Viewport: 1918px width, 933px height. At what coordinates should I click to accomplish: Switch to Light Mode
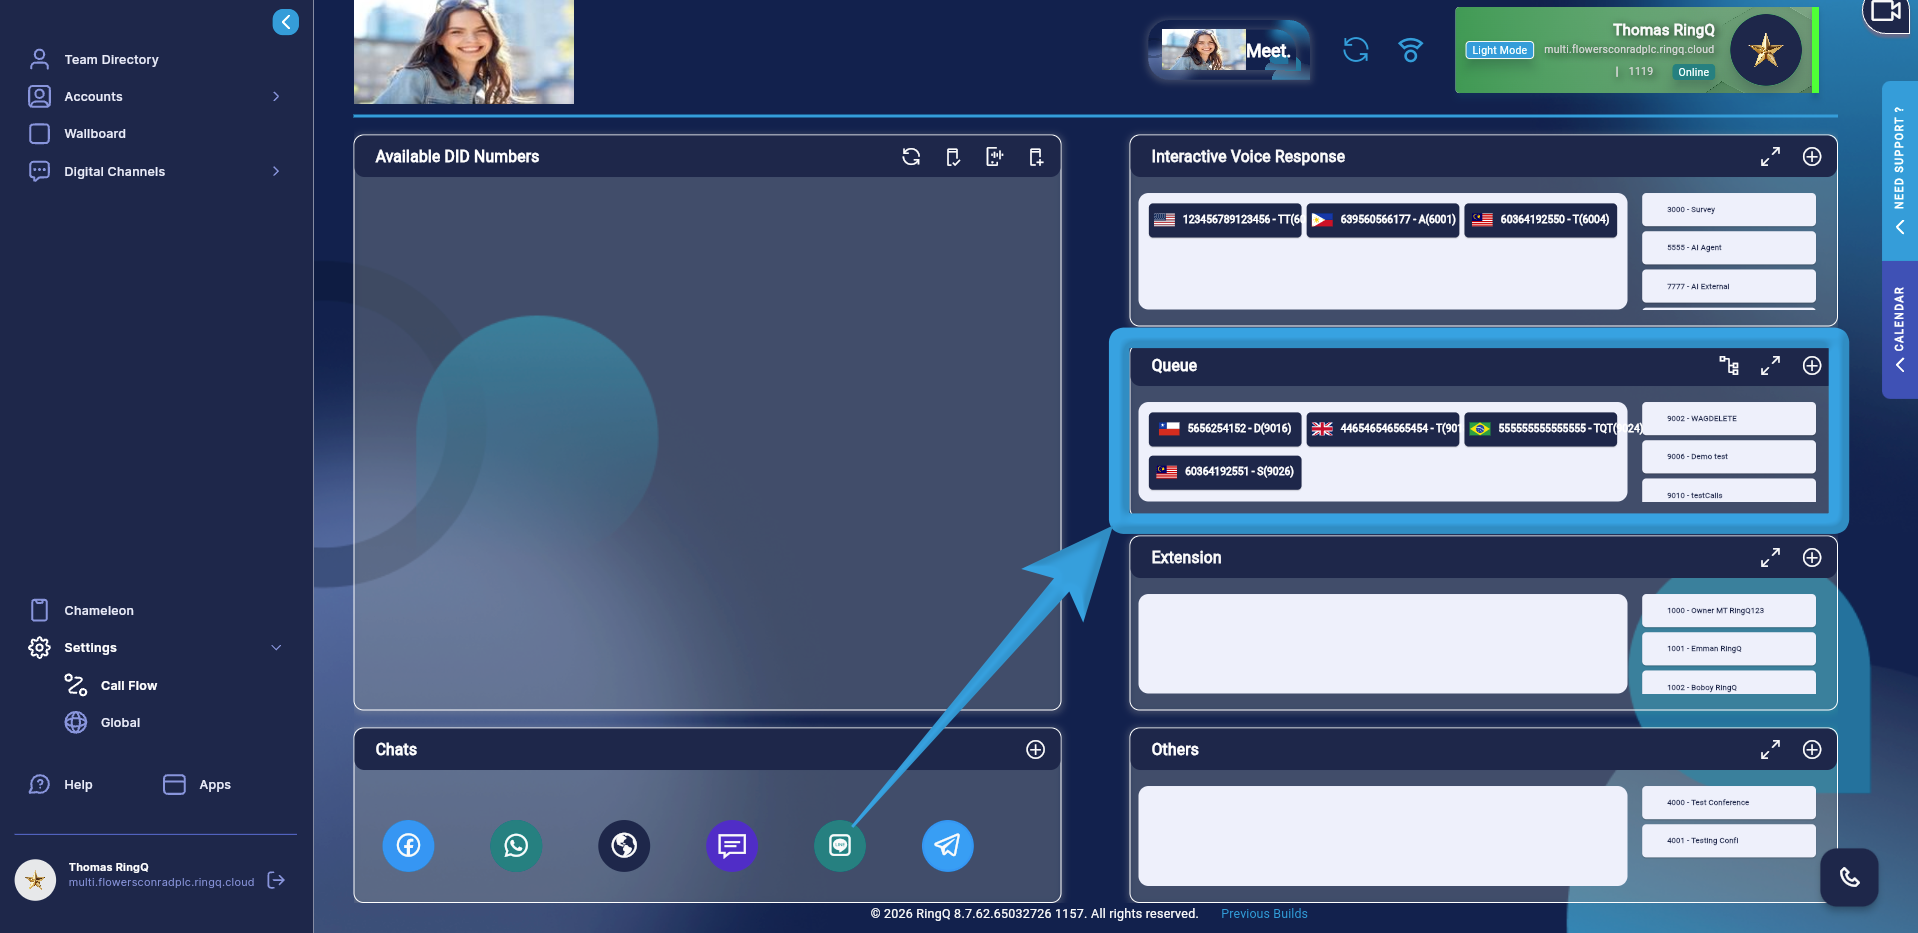1499,50
